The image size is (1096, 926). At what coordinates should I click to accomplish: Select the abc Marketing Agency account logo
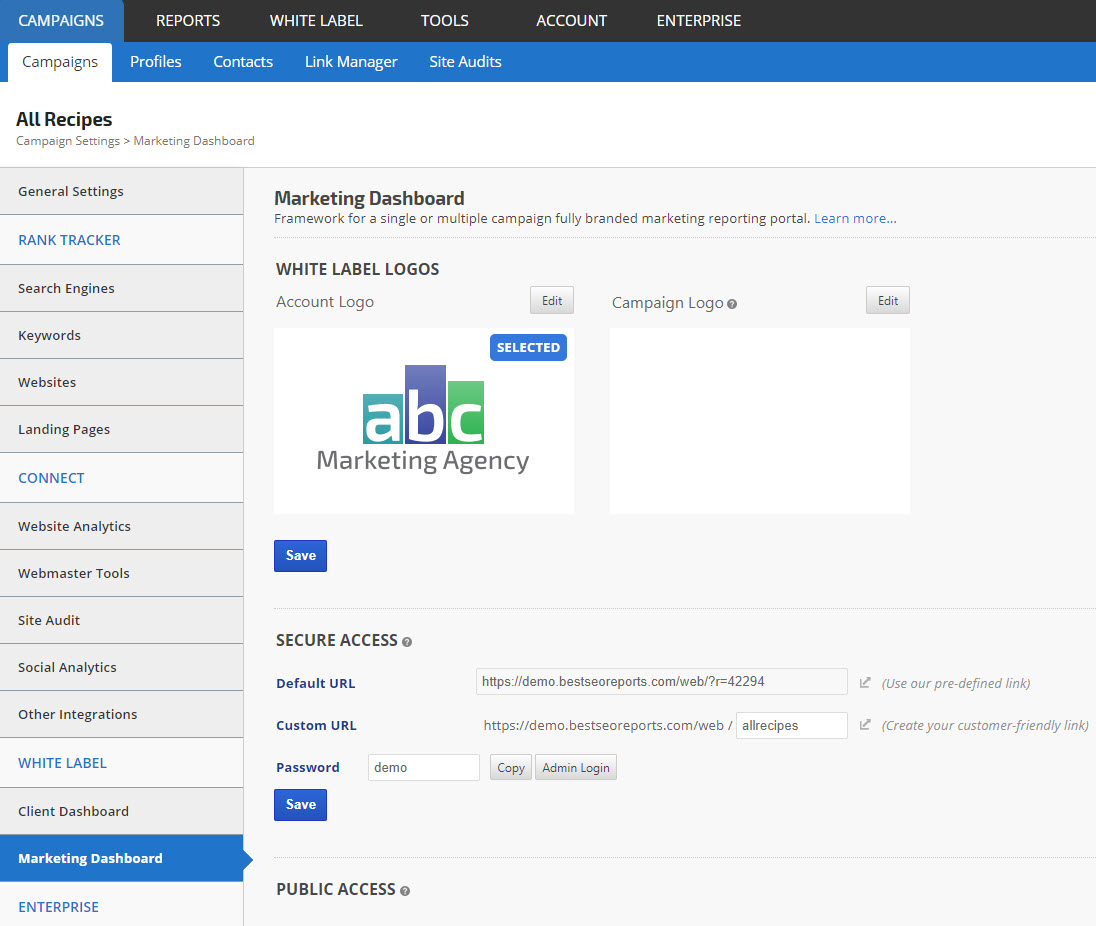point(423,421)
